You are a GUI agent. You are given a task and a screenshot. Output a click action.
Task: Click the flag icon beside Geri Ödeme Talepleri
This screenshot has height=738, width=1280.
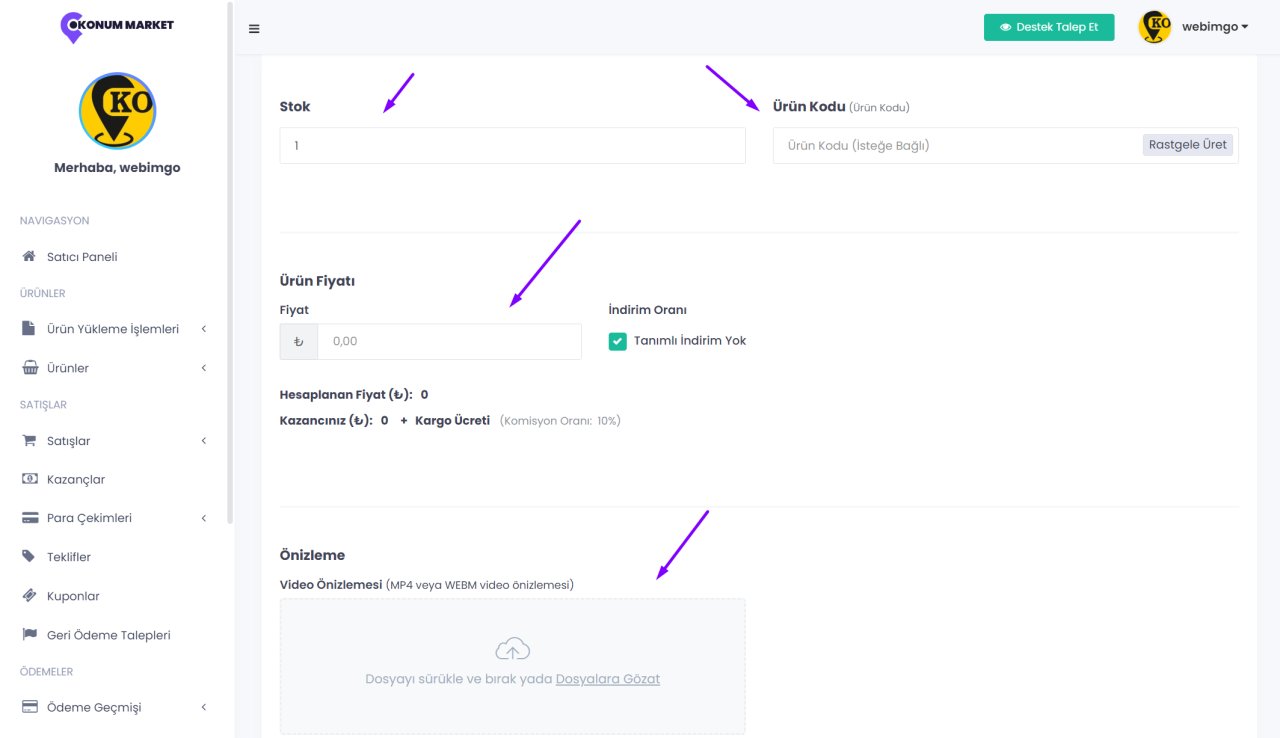click(29, 635)
